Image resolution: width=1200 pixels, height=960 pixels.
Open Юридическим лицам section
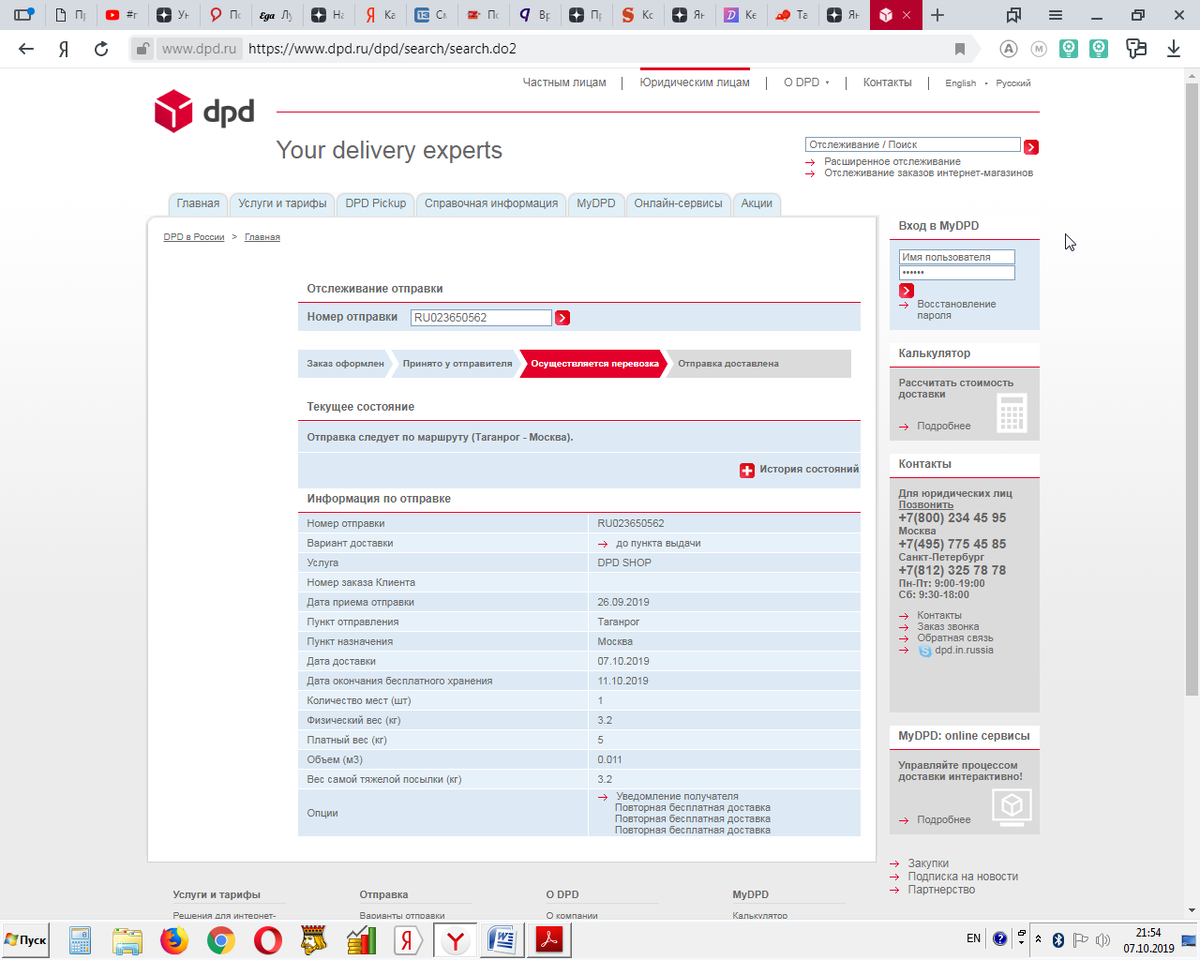tap(694, 83)
